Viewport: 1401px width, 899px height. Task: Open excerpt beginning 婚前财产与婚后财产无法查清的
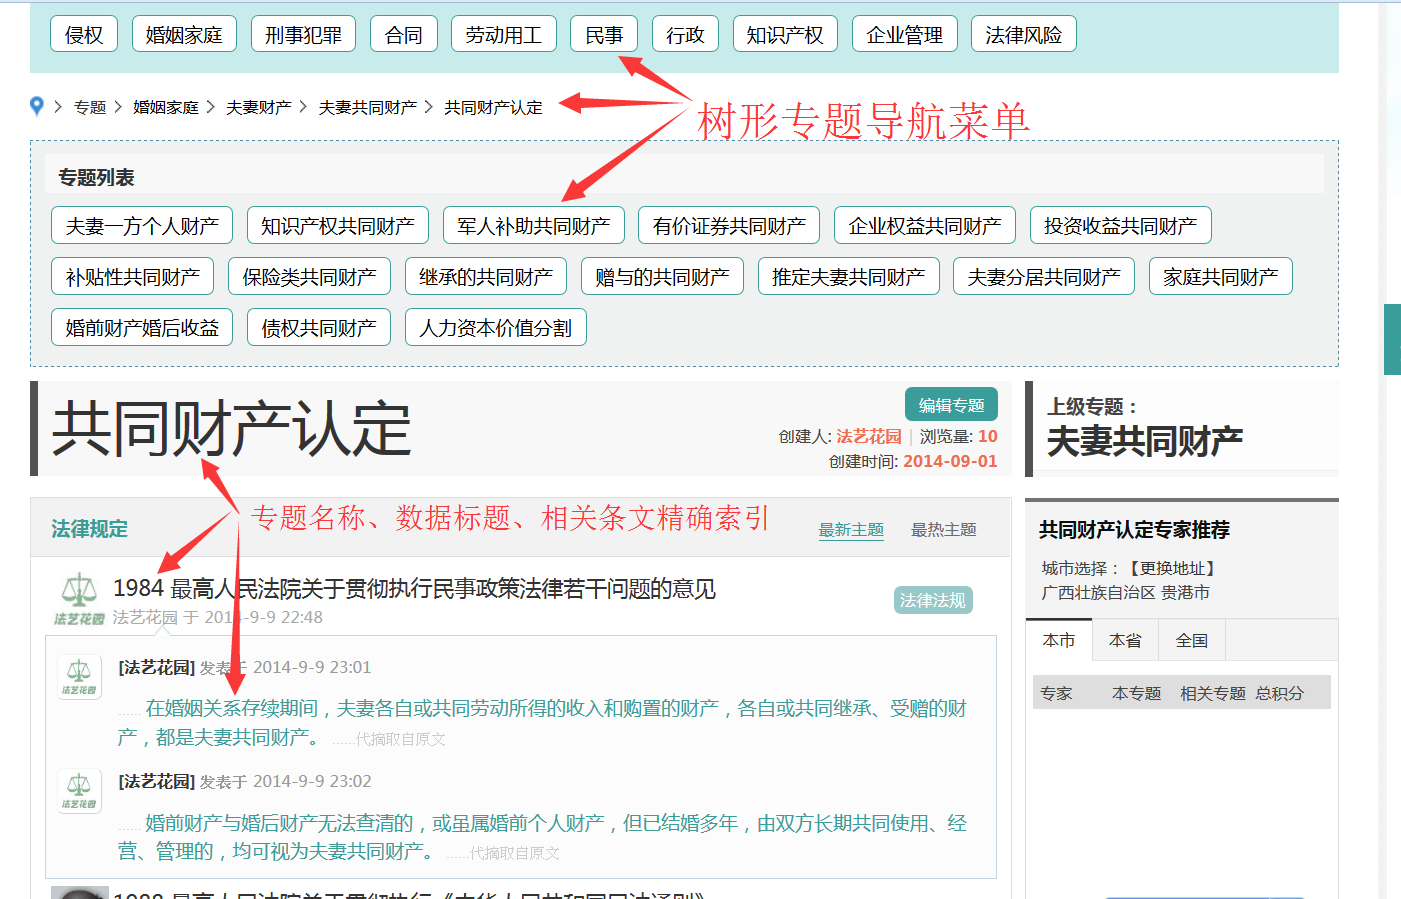pyautogui.click(x=542, y=837)
